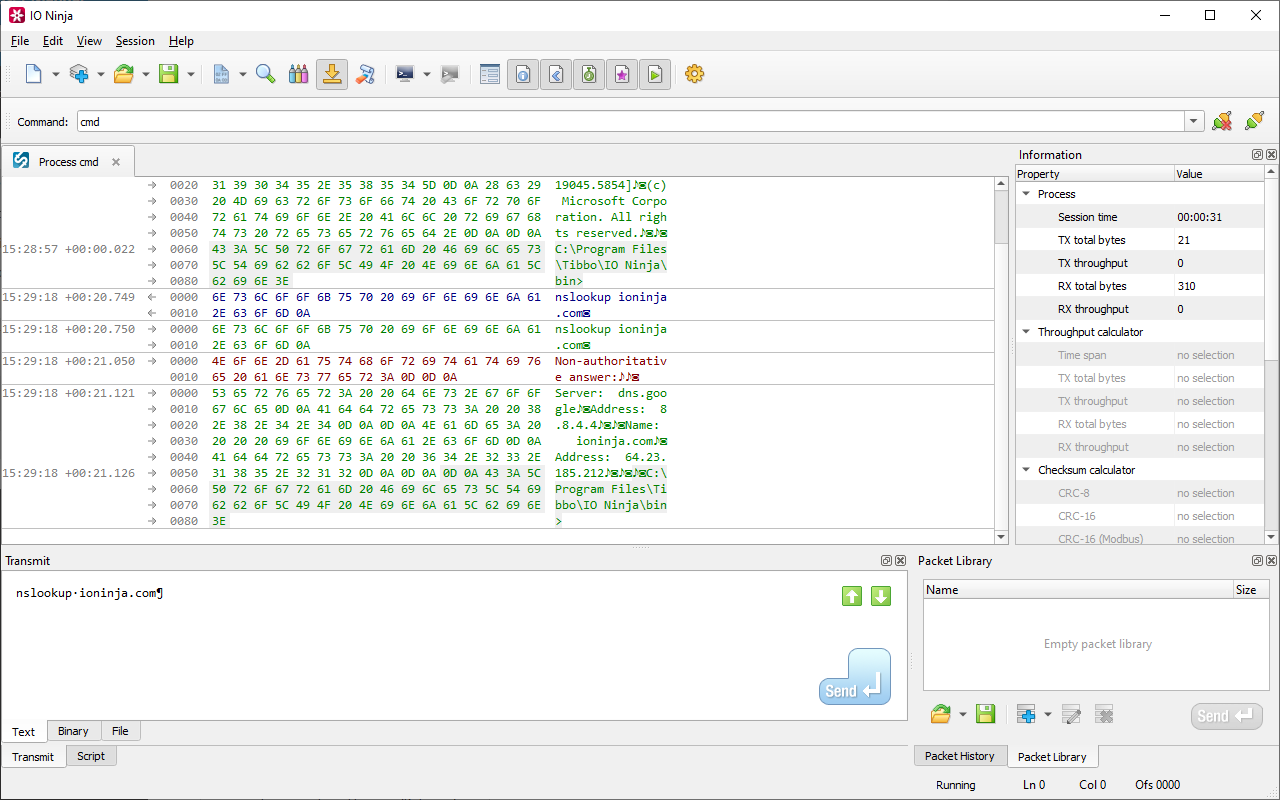Click the clear log eraser icon
1280x800 pixels.
[x=365, y=74]
